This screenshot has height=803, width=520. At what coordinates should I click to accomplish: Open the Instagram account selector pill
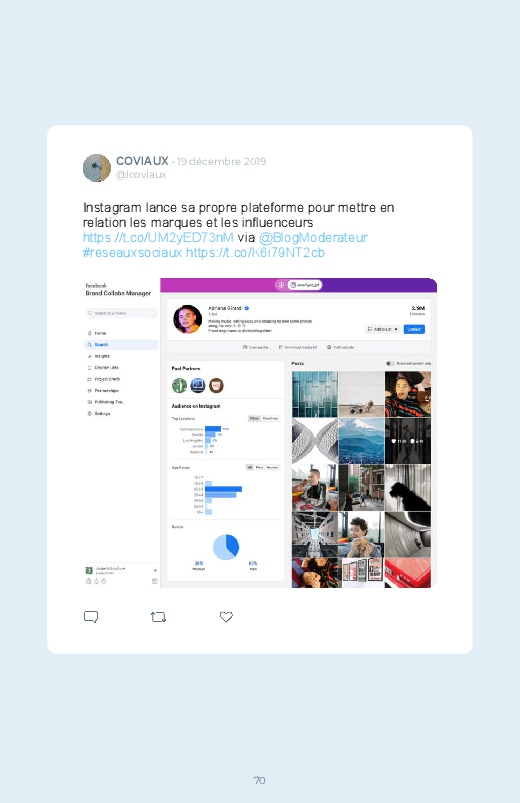[x=305, y=285]
